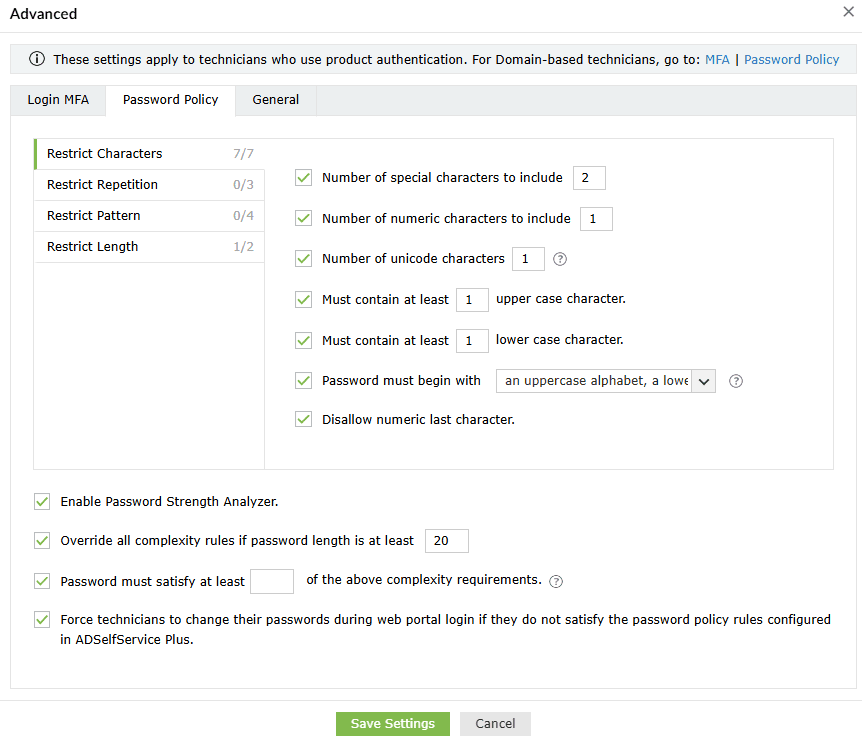This screenshot has height=742, width=862.
Task: Switch to the Login MFA tab
Action: pos(60,100)
